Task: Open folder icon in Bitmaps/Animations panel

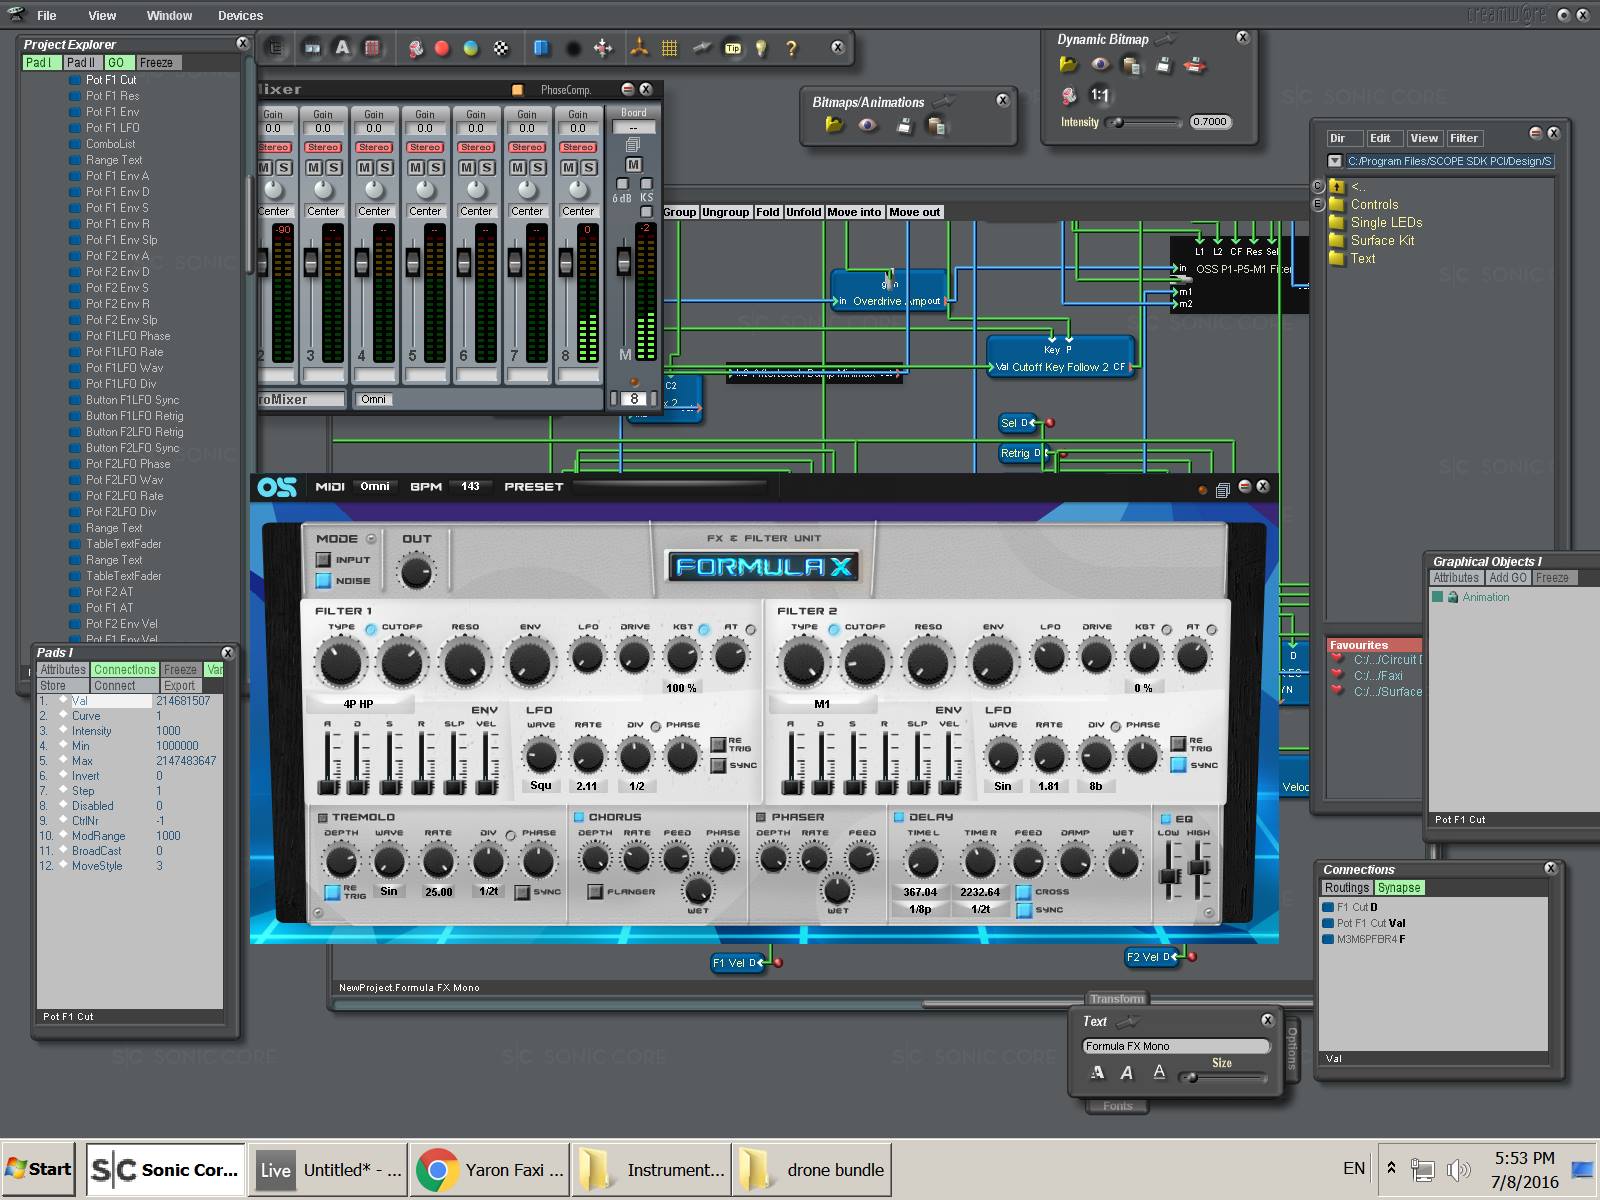Action: [834, 125]
